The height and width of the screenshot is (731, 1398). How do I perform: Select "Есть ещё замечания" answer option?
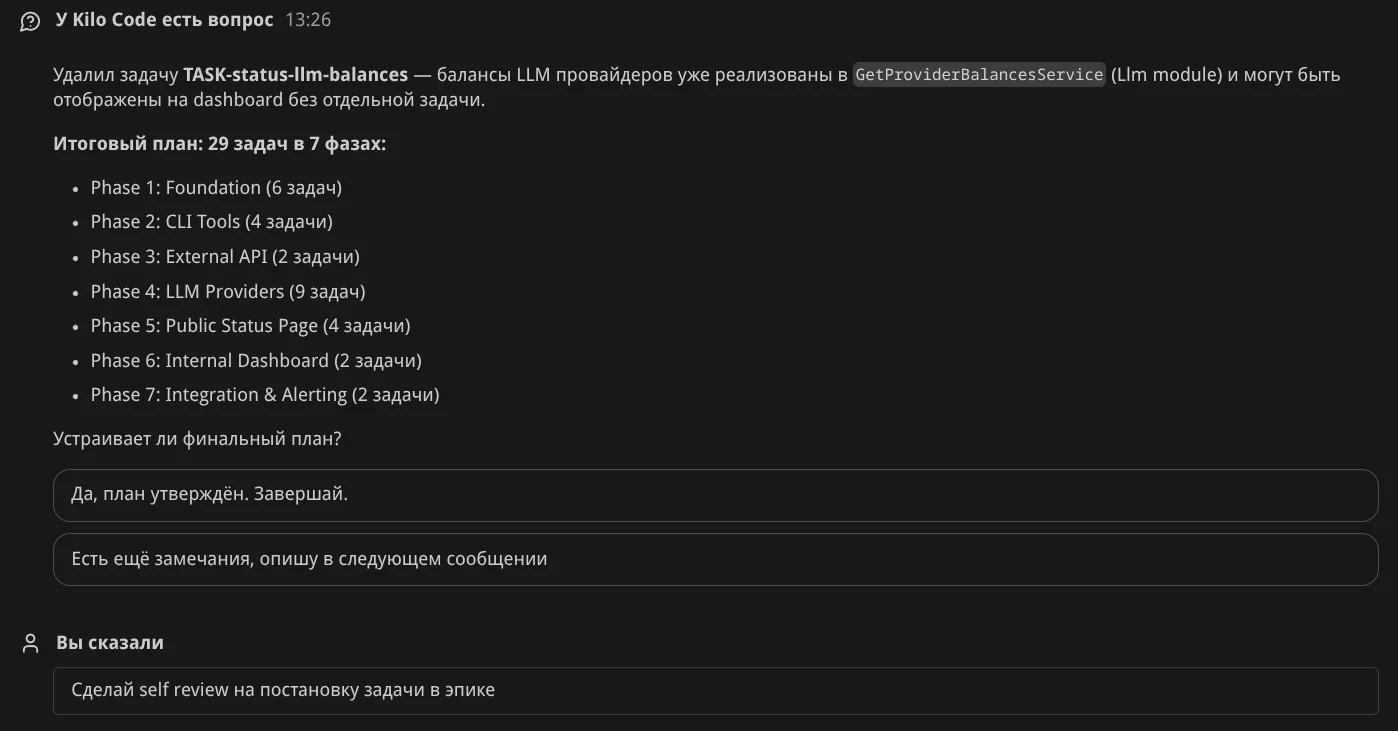coord(715,559)
